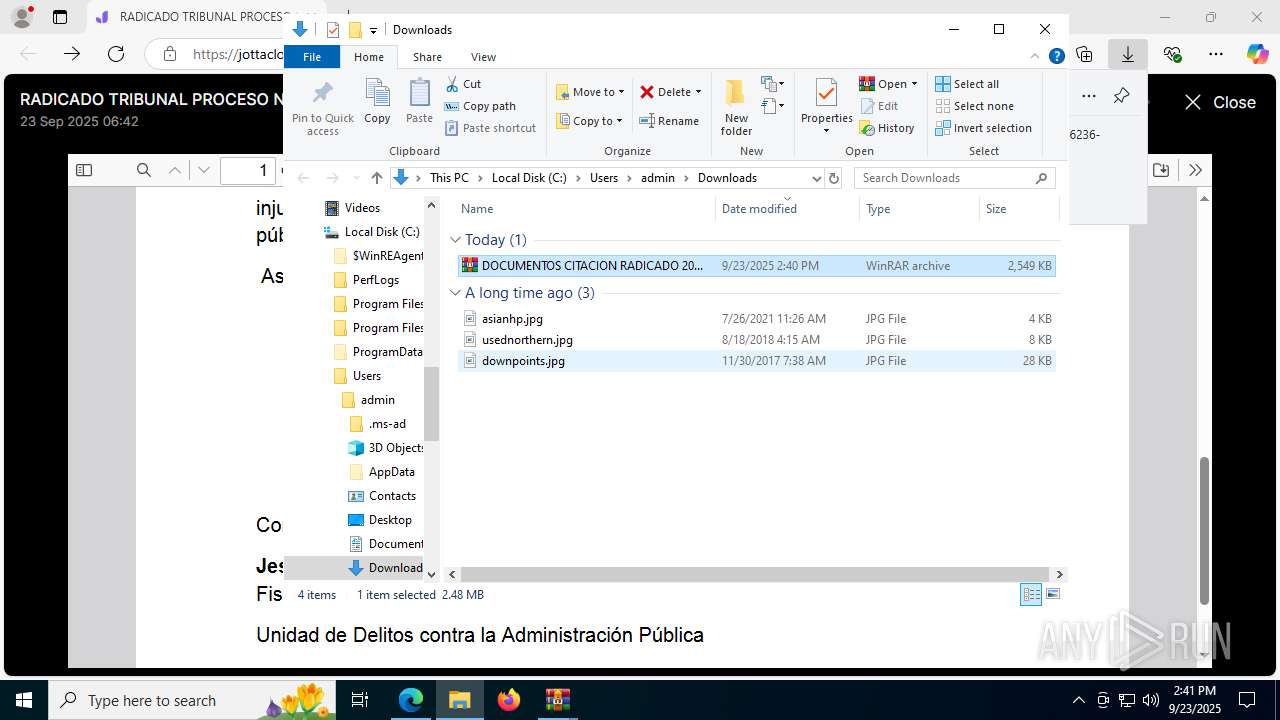This screenshot has width=1280, height=720.
Task: Open the Copy to dropdown
Action: pos(589,121)
